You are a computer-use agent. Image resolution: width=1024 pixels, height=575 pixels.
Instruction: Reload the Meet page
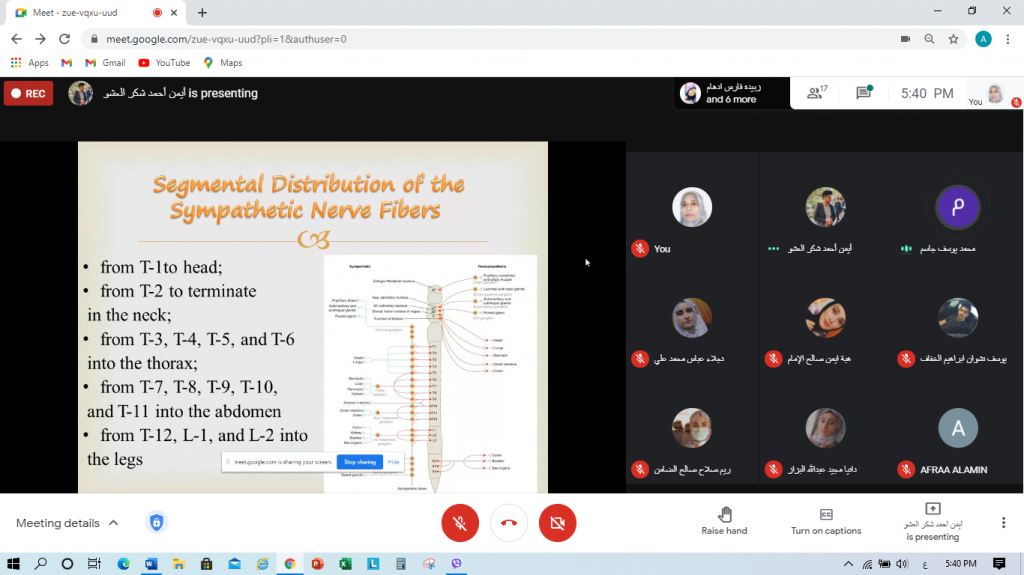coord(65,39)
